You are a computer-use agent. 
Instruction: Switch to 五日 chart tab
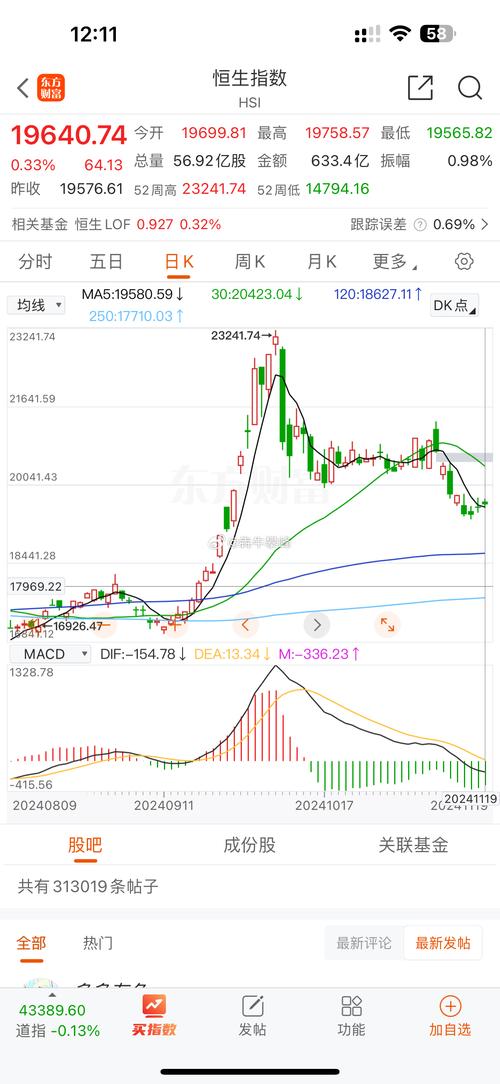coord(107,262)
